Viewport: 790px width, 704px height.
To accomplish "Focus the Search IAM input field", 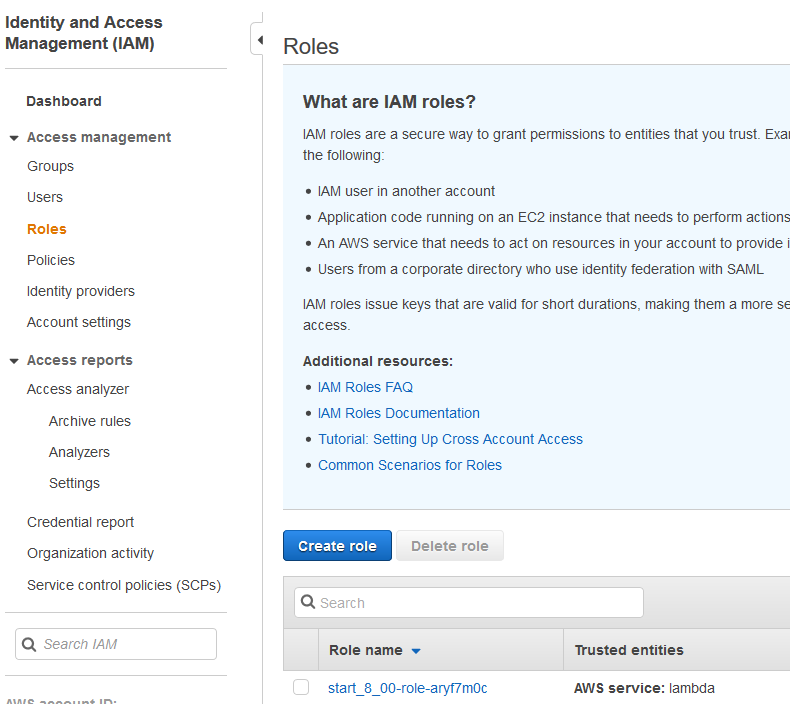I will coord(116,644).
